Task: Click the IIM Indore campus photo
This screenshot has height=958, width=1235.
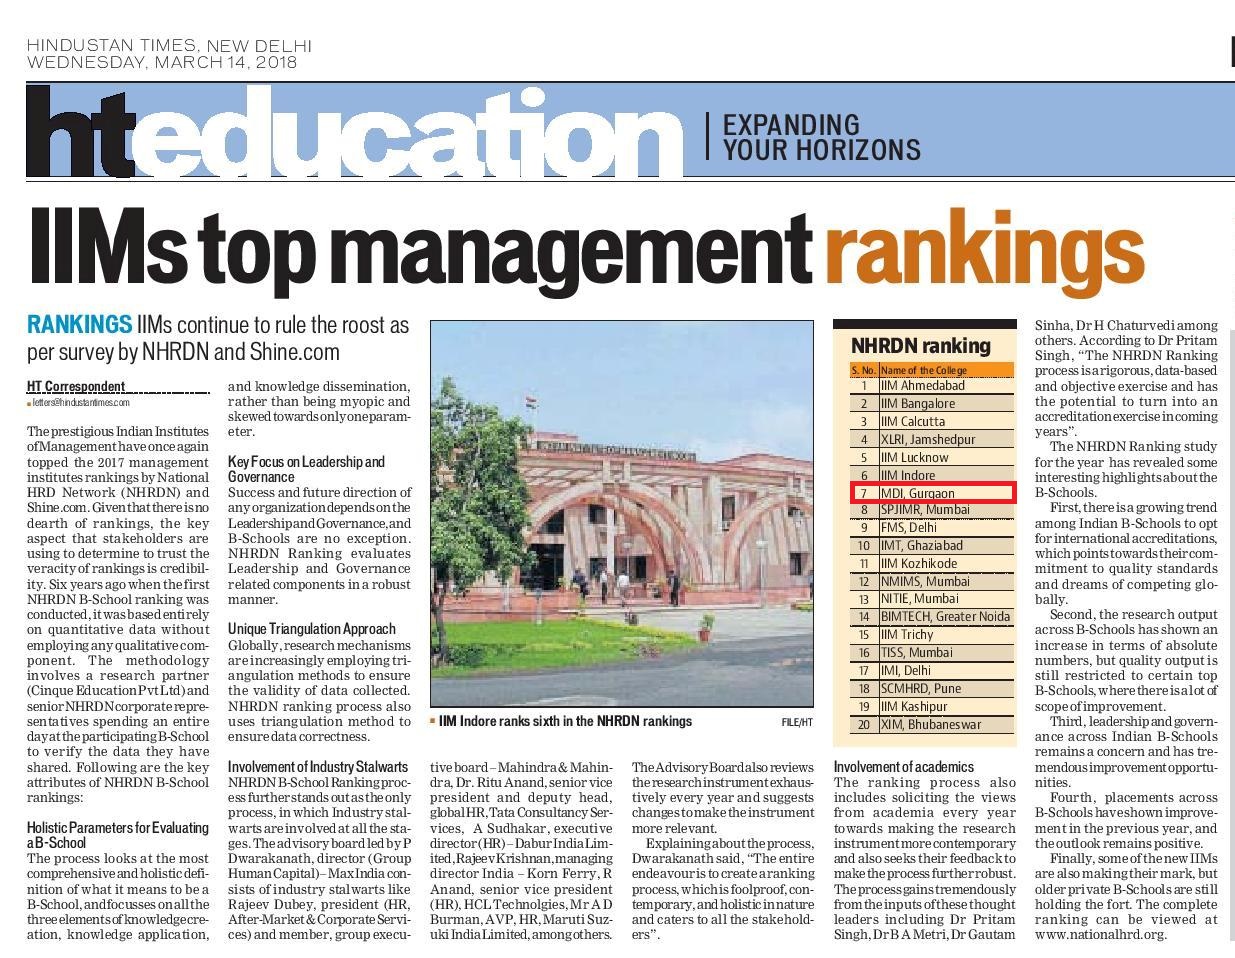Action: [622, 513]
